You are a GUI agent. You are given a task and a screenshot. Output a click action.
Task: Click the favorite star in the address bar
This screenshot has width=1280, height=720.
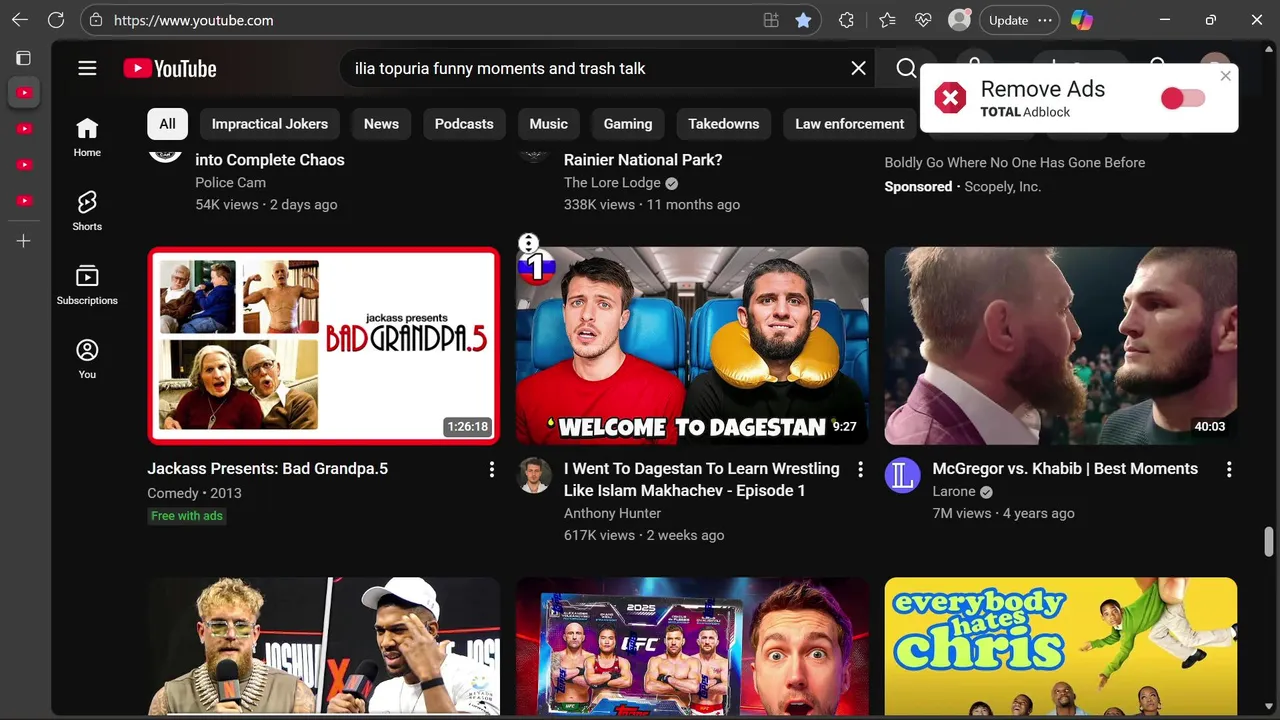(803, 20)
